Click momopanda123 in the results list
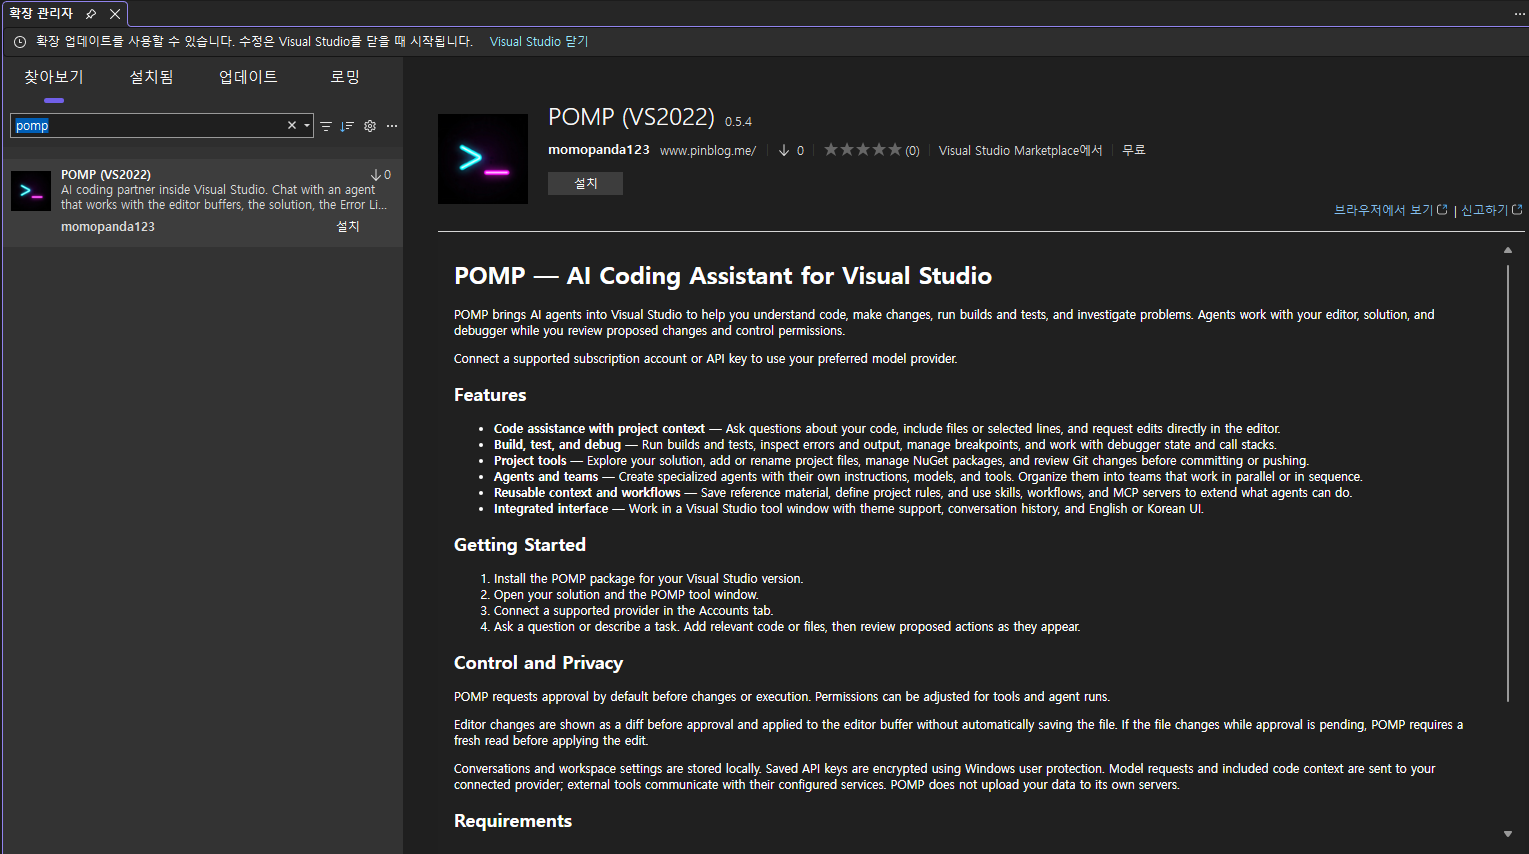 pos(108,227)
